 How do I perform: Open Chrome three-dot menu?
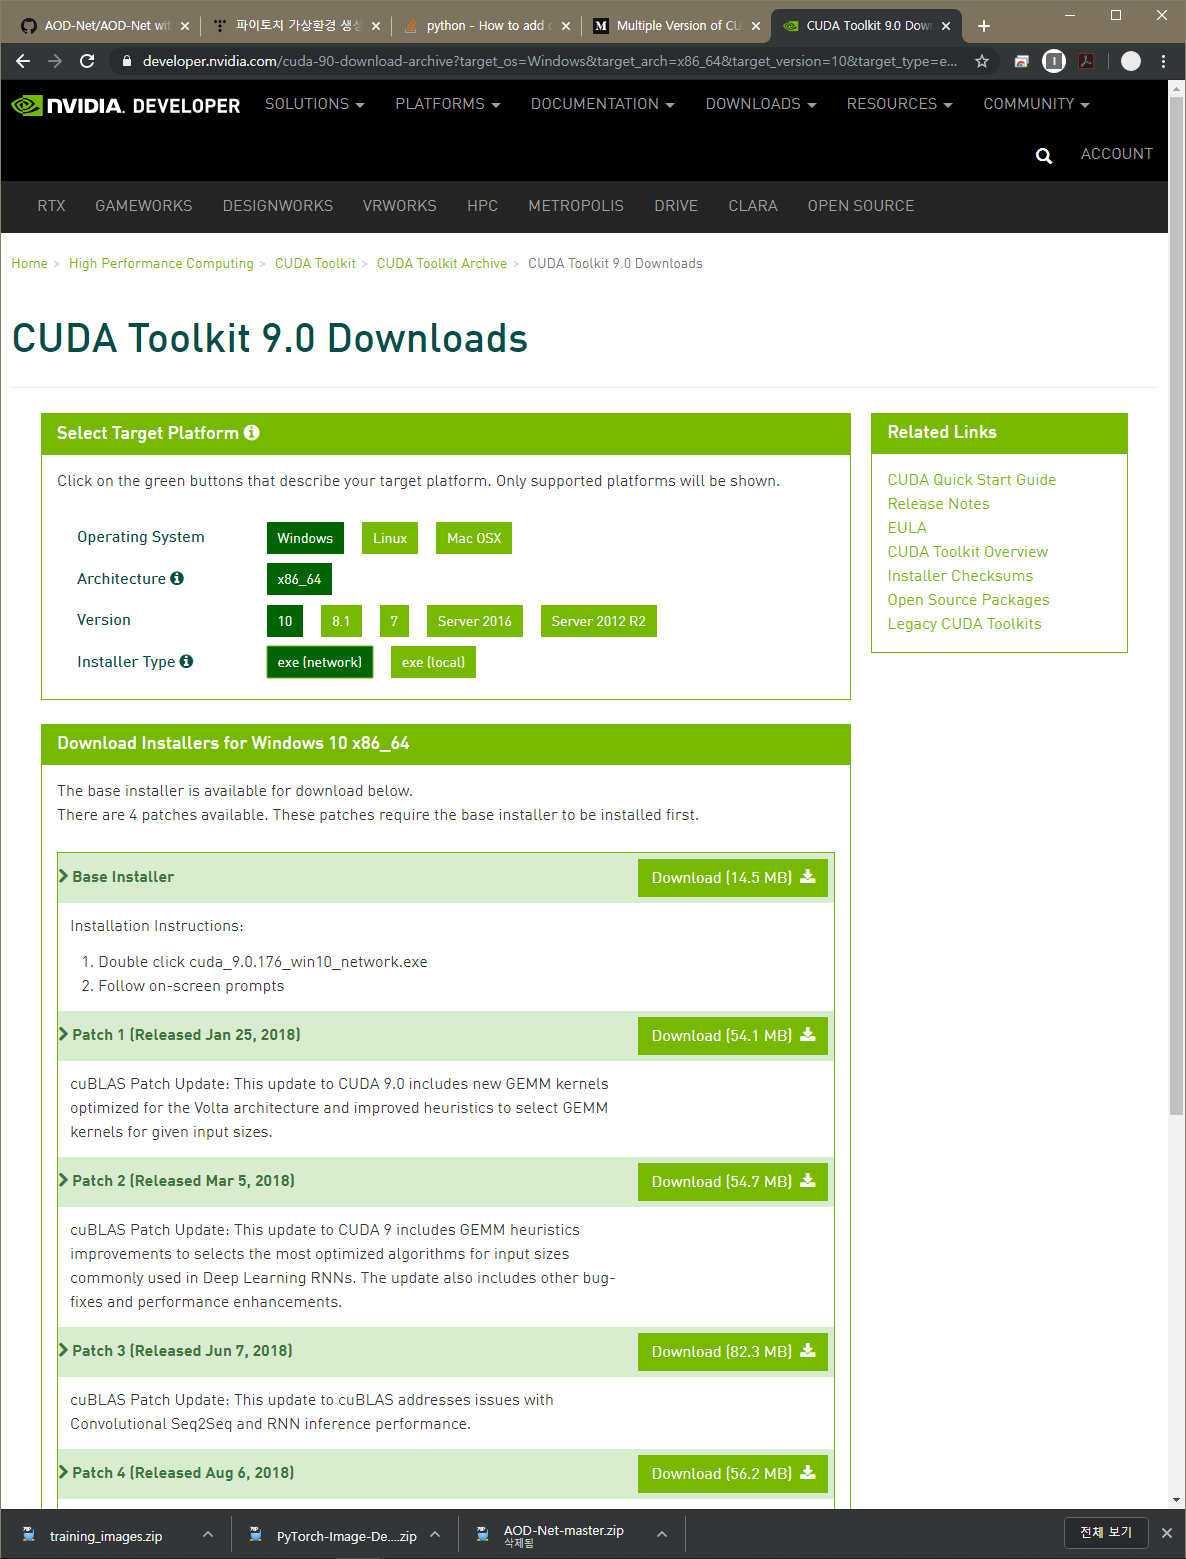coord(1163,61)
